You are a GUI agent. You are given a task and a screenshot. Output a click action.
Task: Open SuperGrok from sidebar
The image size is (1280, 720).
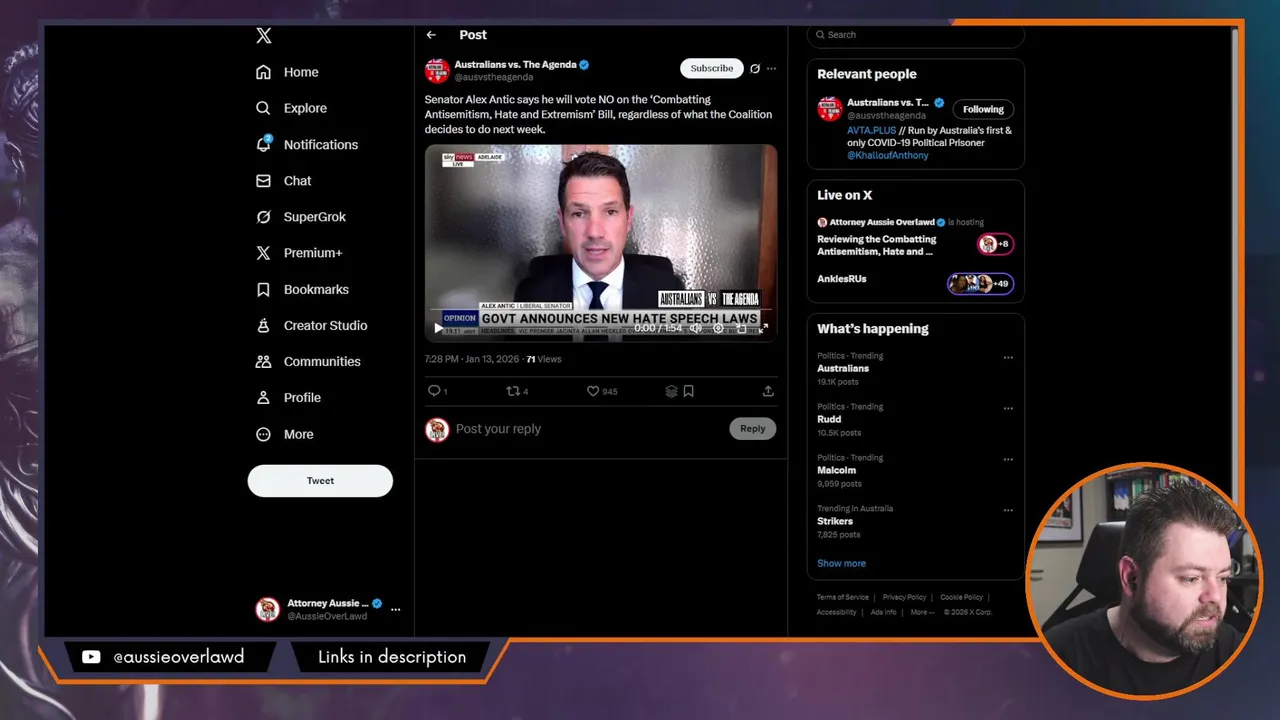point(301,217)
